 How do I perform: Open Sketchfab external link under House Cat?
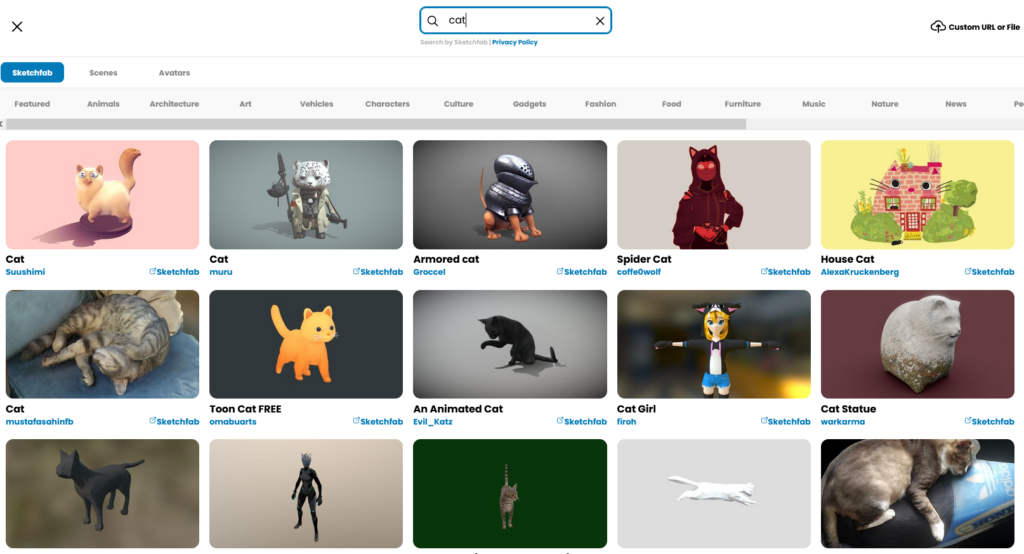tap(989, 272)
